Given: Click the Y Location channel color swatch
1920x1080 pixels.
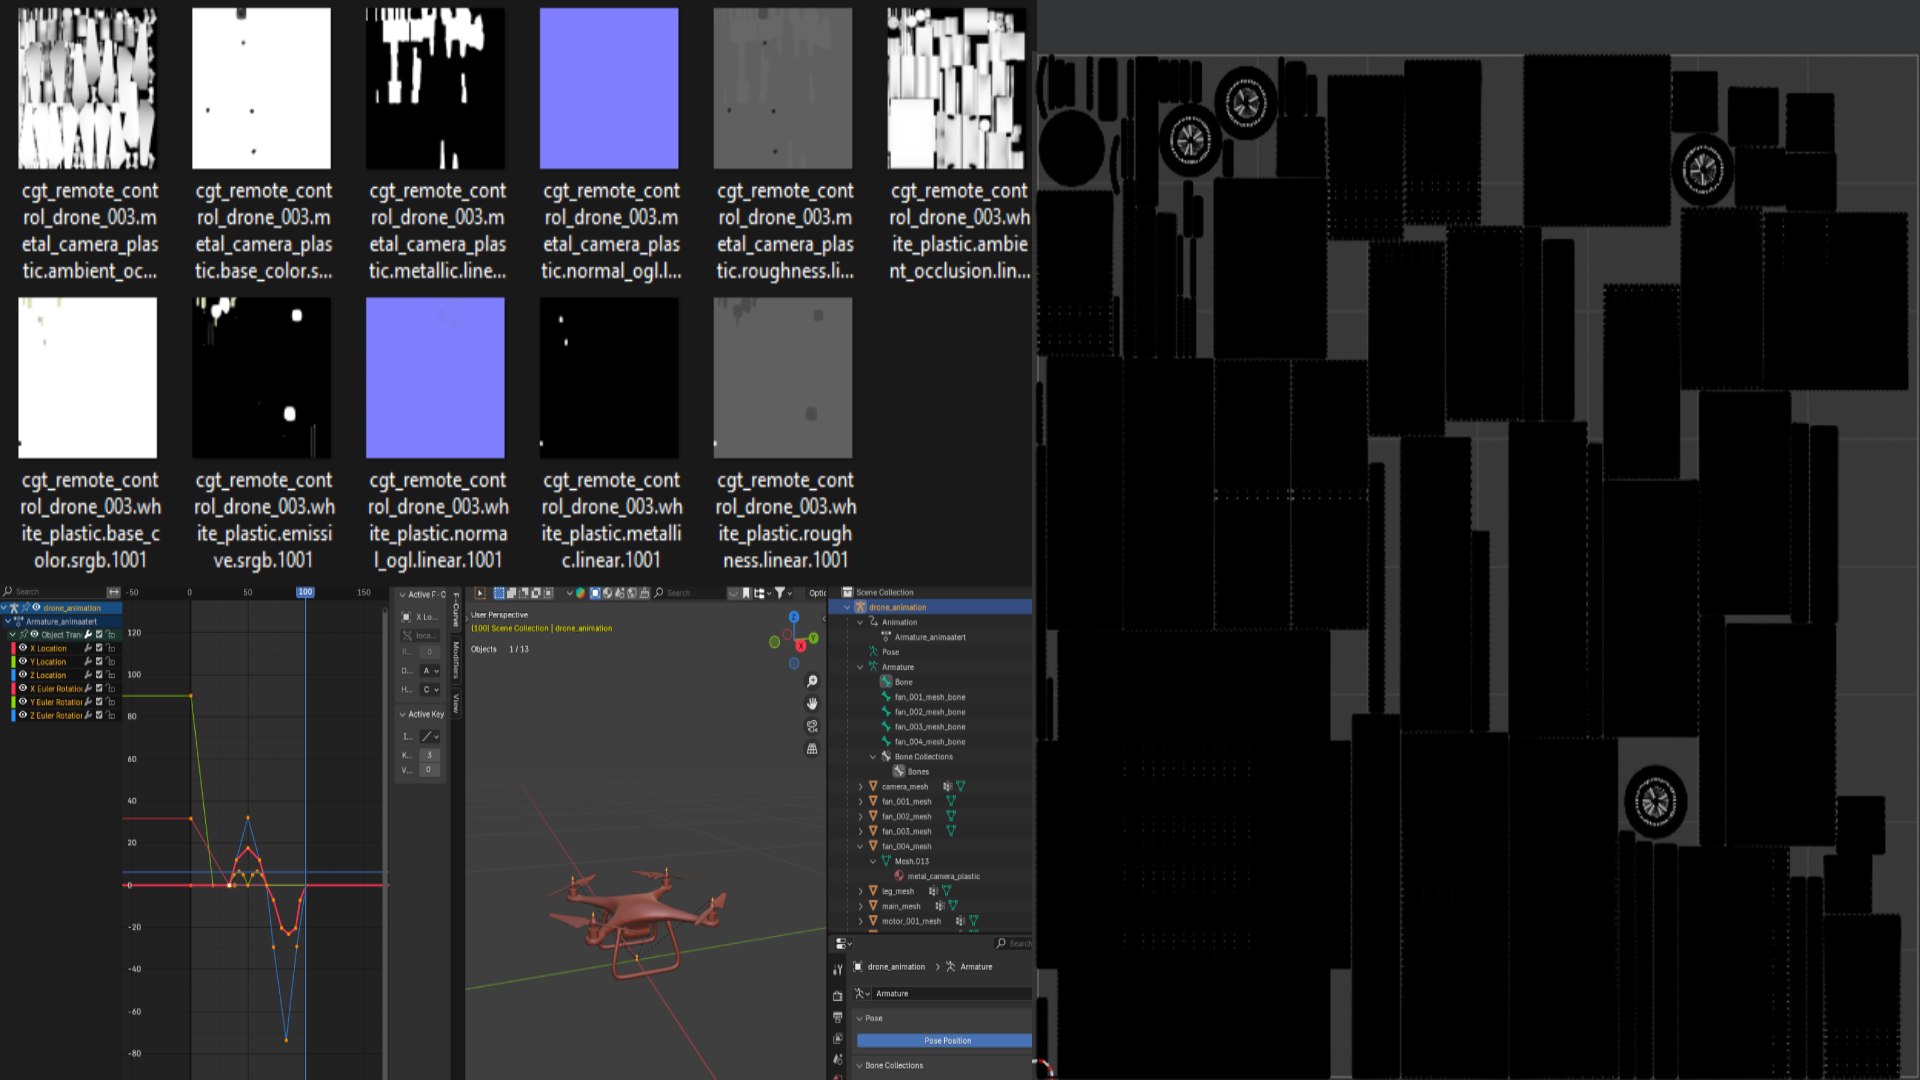Looking at the screenshot, I should (x=13, y=662).
